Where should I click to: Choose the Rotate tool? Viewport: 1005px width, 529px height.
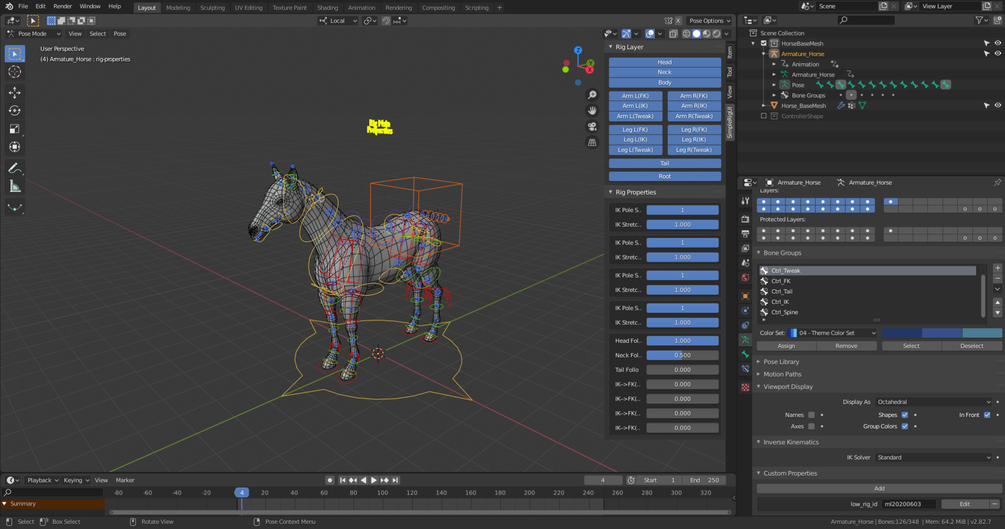tap(14, 111)
